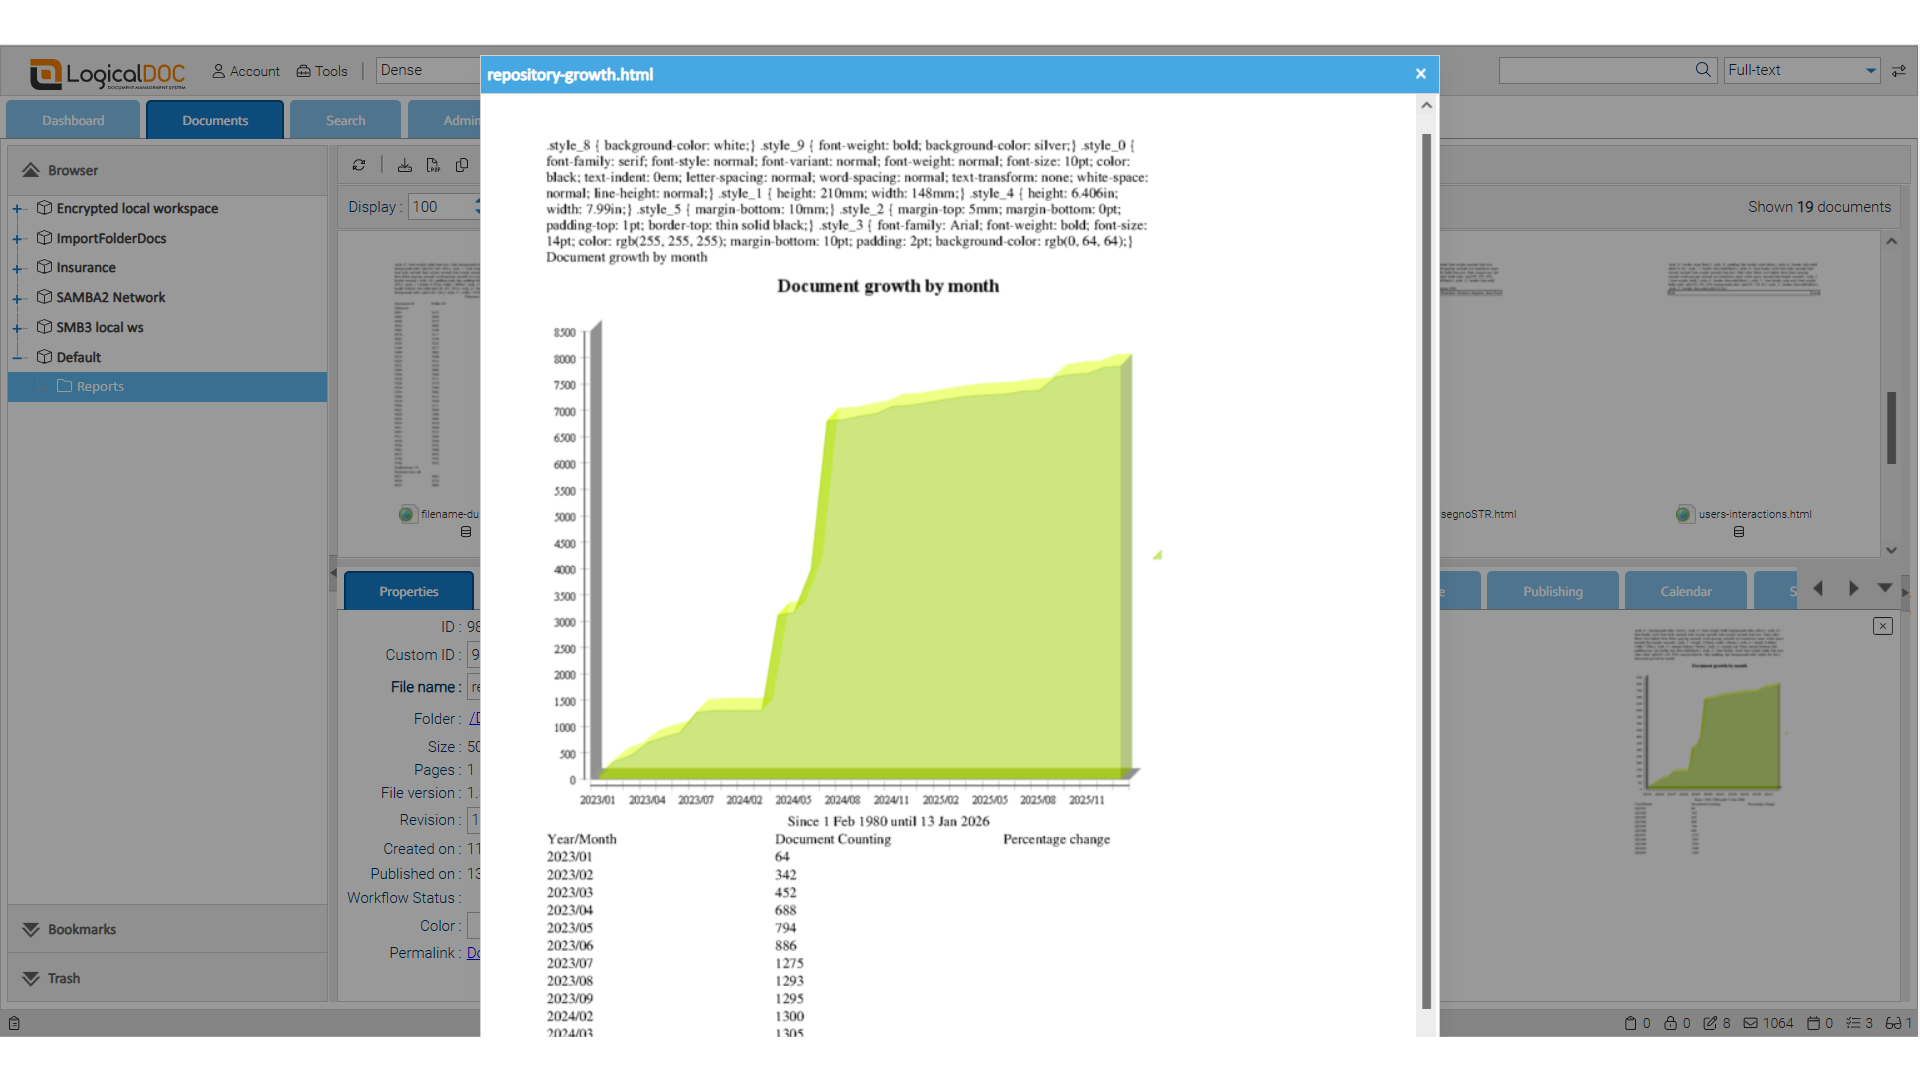This screenshot has width=1920, height=1080.
Task: Copy the selected document
Action: coord(461,165)
